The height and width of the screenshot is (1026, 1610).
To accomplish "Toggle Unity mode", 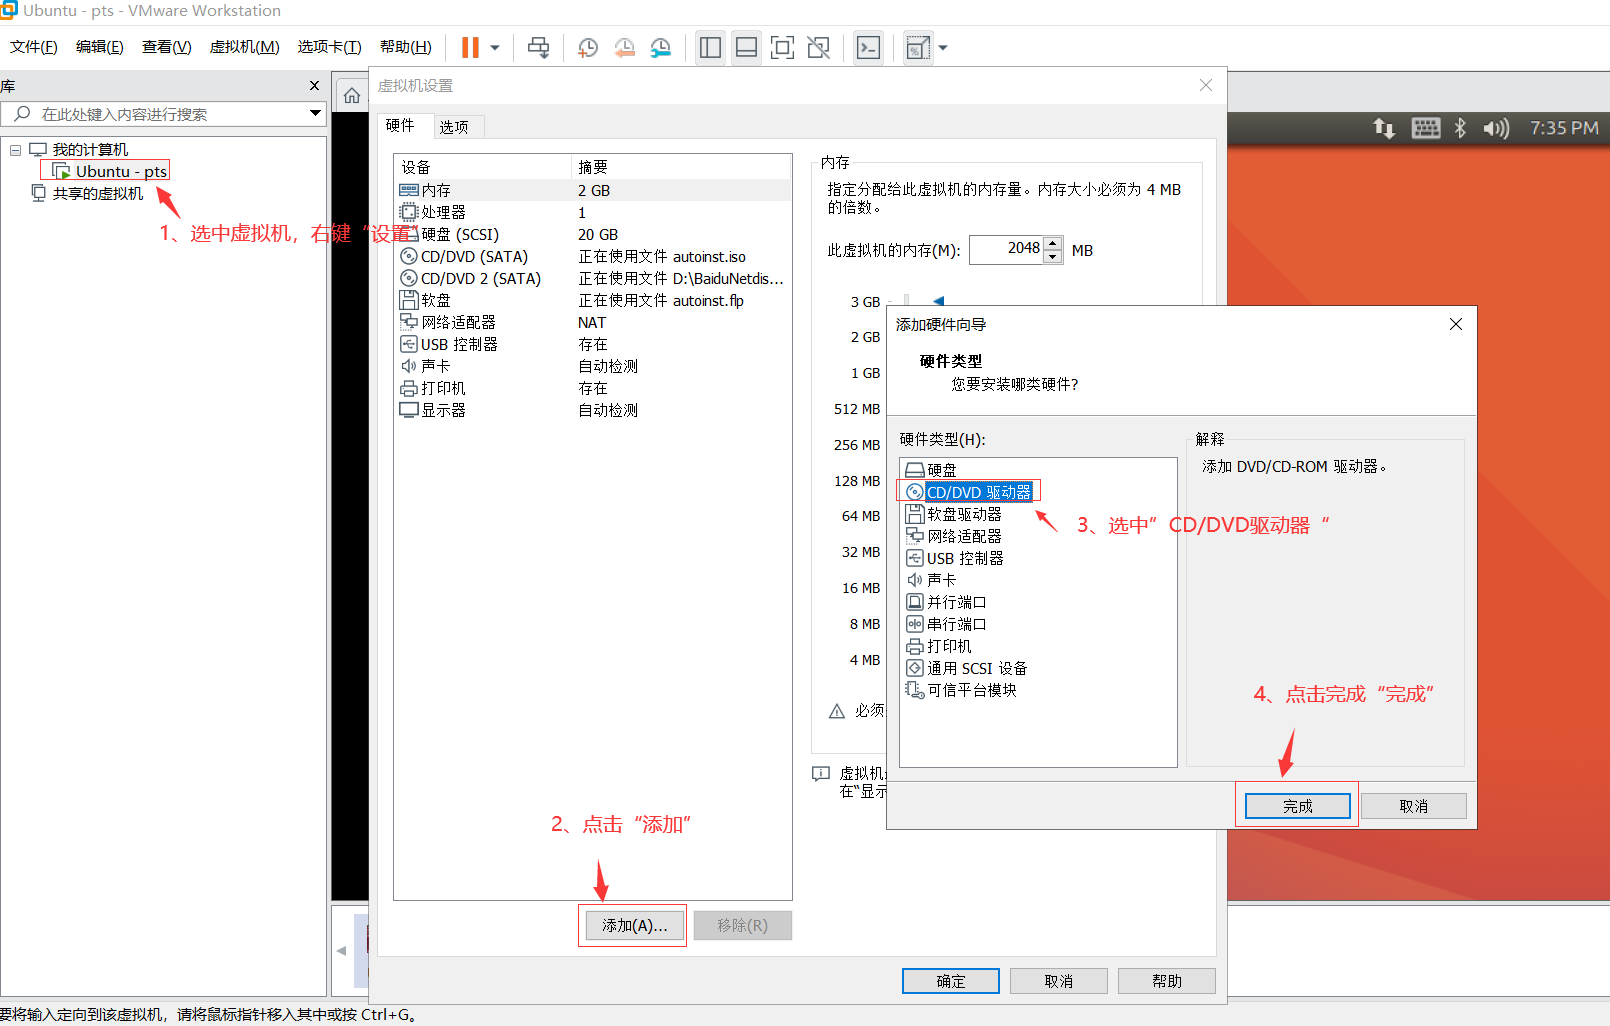I will point(818,47).
